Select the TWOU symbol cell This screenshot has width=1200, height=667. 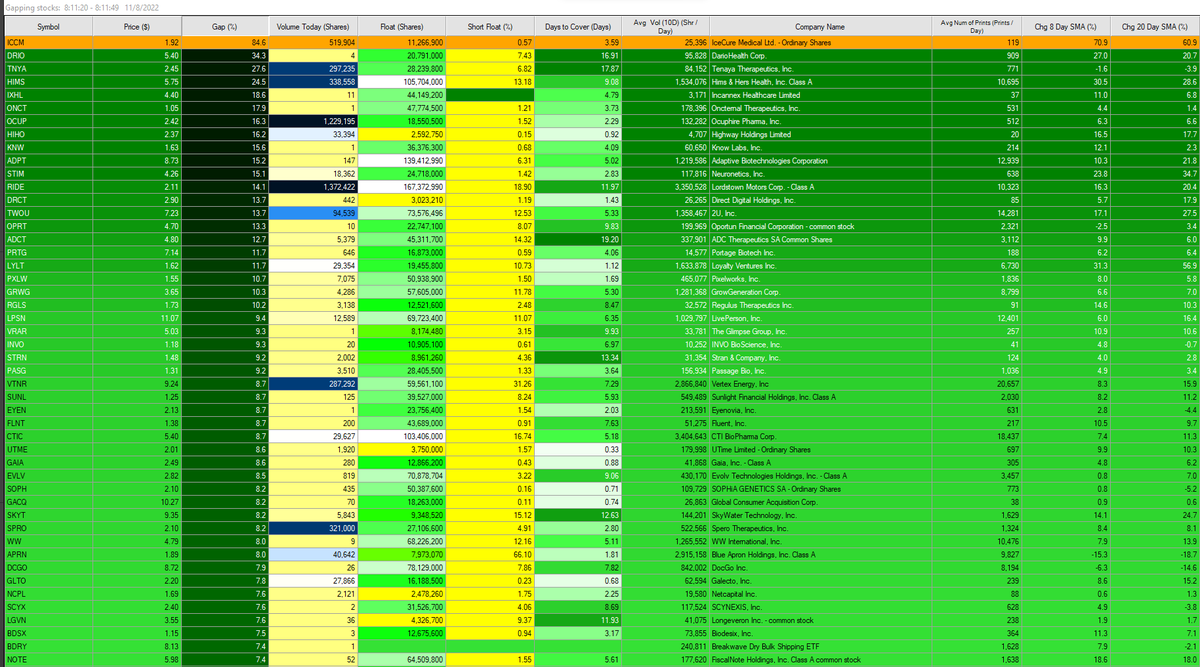[48, 211]
